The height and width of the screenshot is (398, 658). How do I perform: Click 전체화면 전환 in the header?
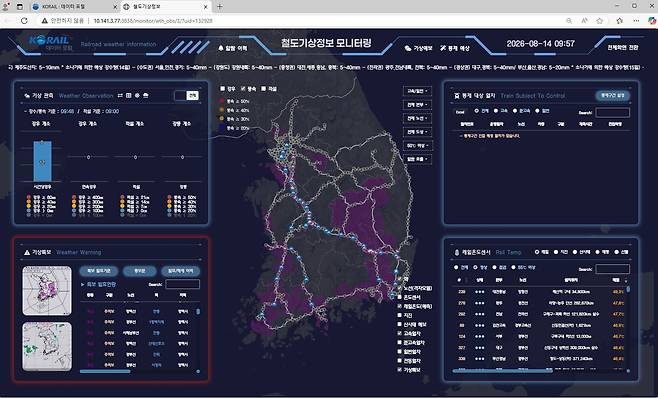tap(623, 48)
